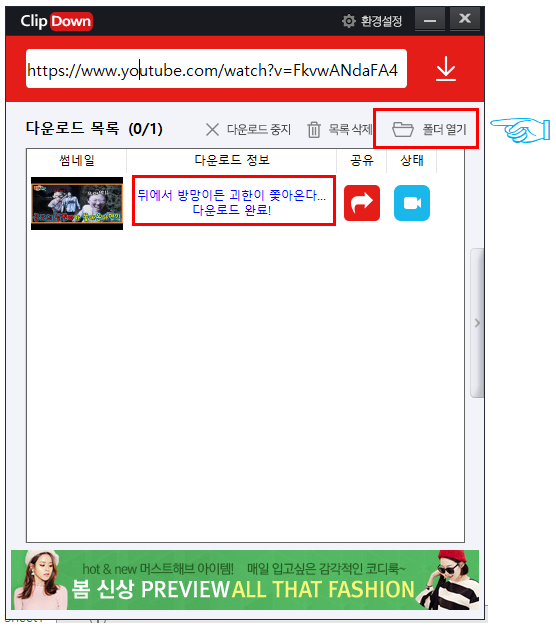Stop downloads with 다운로드 중지
This screenshot has width=556, height=627.
[248, 130]
